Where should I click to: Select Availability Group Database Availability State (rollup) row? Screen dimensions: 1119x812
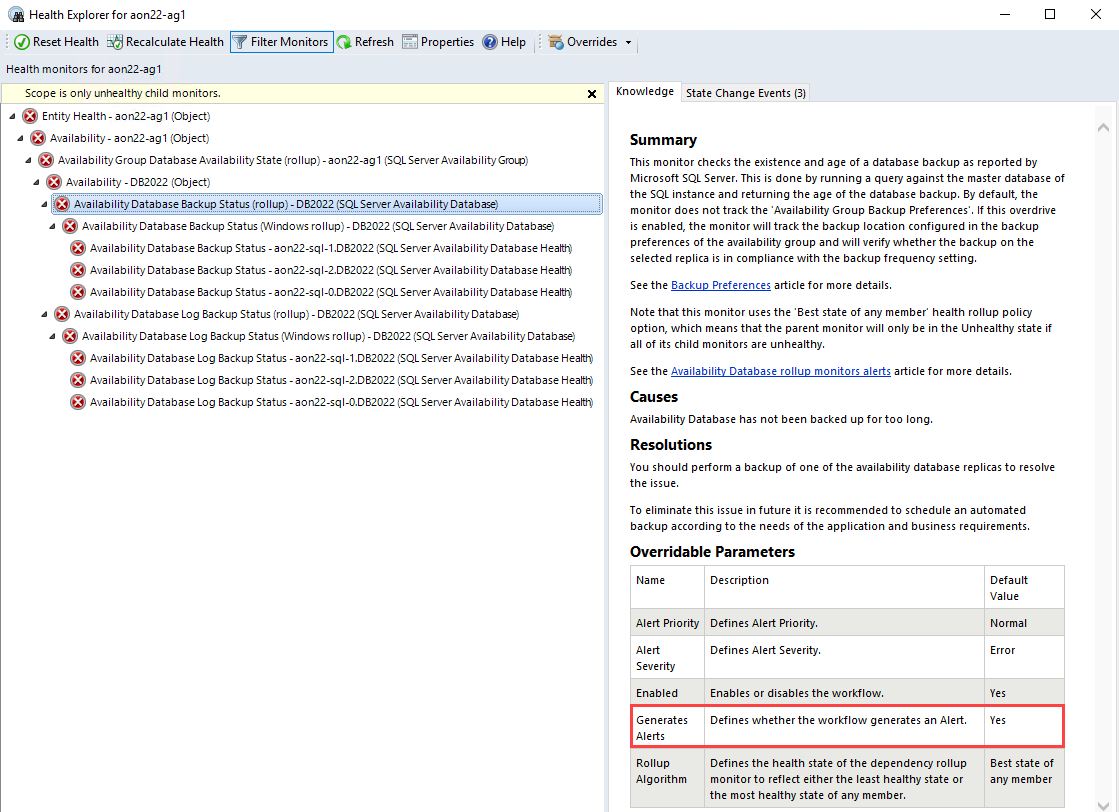[293, 161]
